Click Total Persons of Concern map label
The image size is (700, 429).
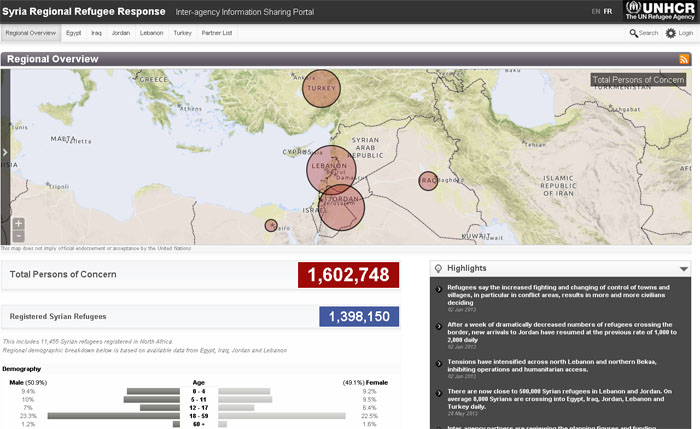pyautogui.click(x=638, y=80)
